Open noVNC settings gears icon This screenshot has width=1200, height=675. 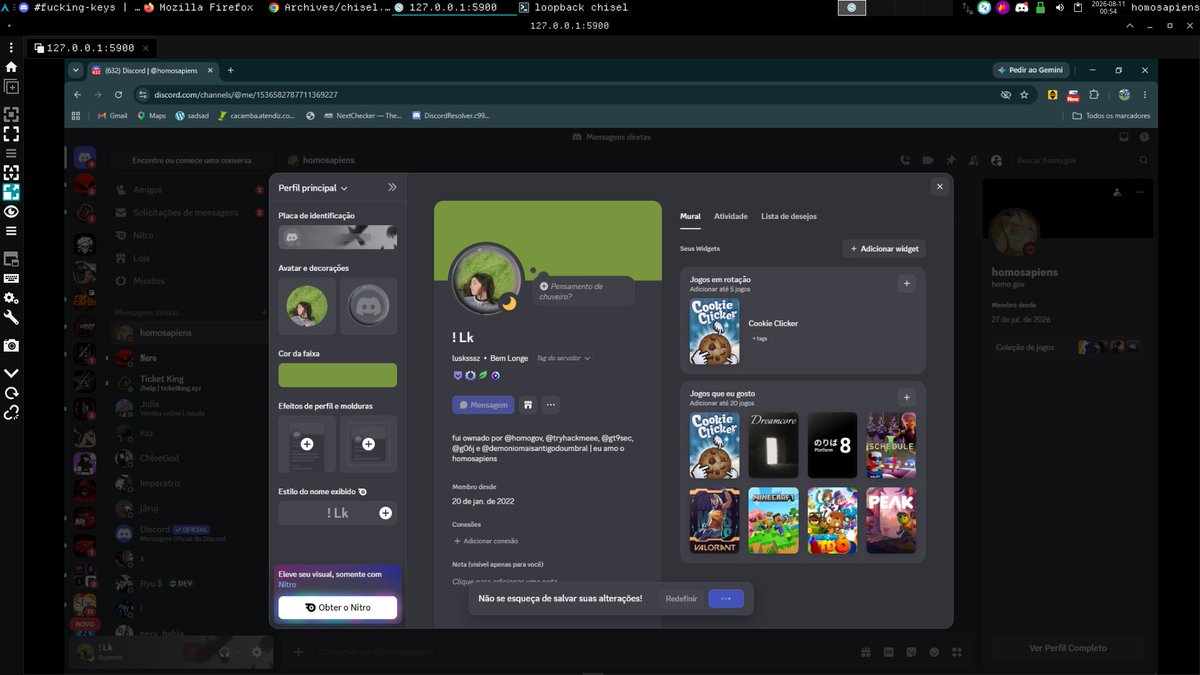[x=11, y=298]
